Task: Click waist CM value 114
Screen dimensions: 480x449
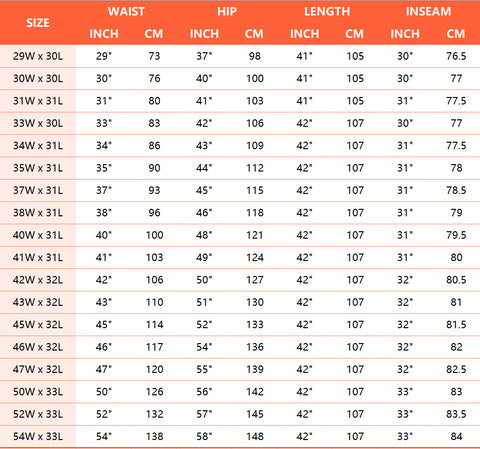Action: tap(154, 324)
